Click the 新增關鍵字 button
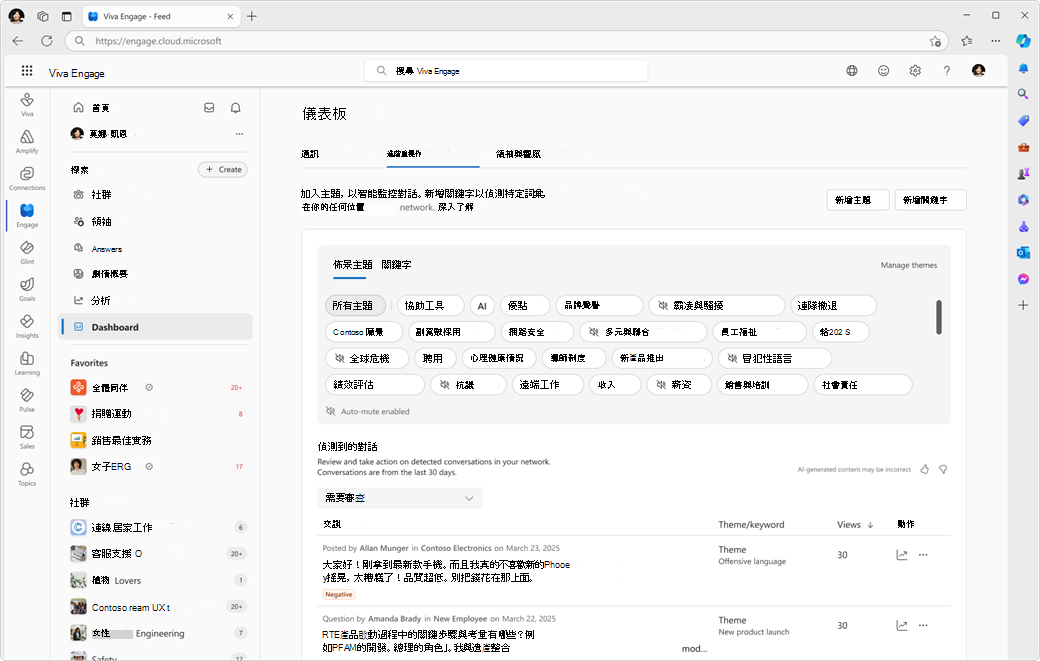 930,200
